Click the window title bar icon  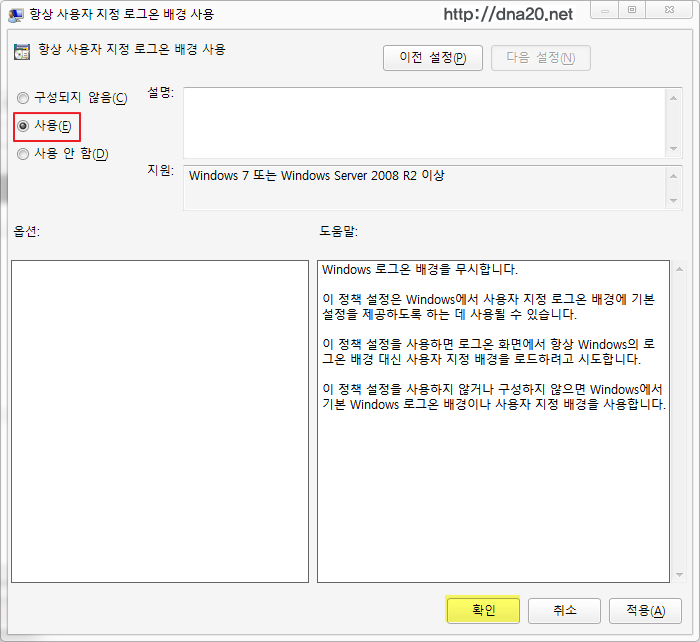point(16,15)
